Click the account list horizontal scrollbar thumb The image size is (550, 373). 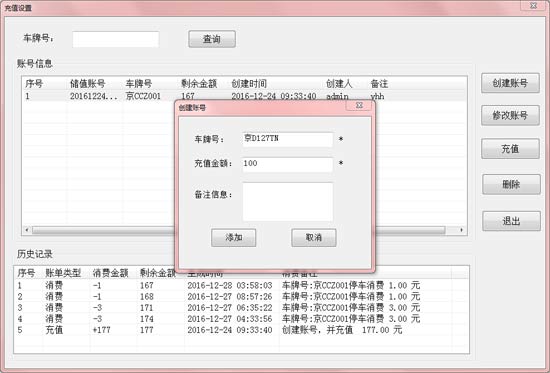[239, 230]
